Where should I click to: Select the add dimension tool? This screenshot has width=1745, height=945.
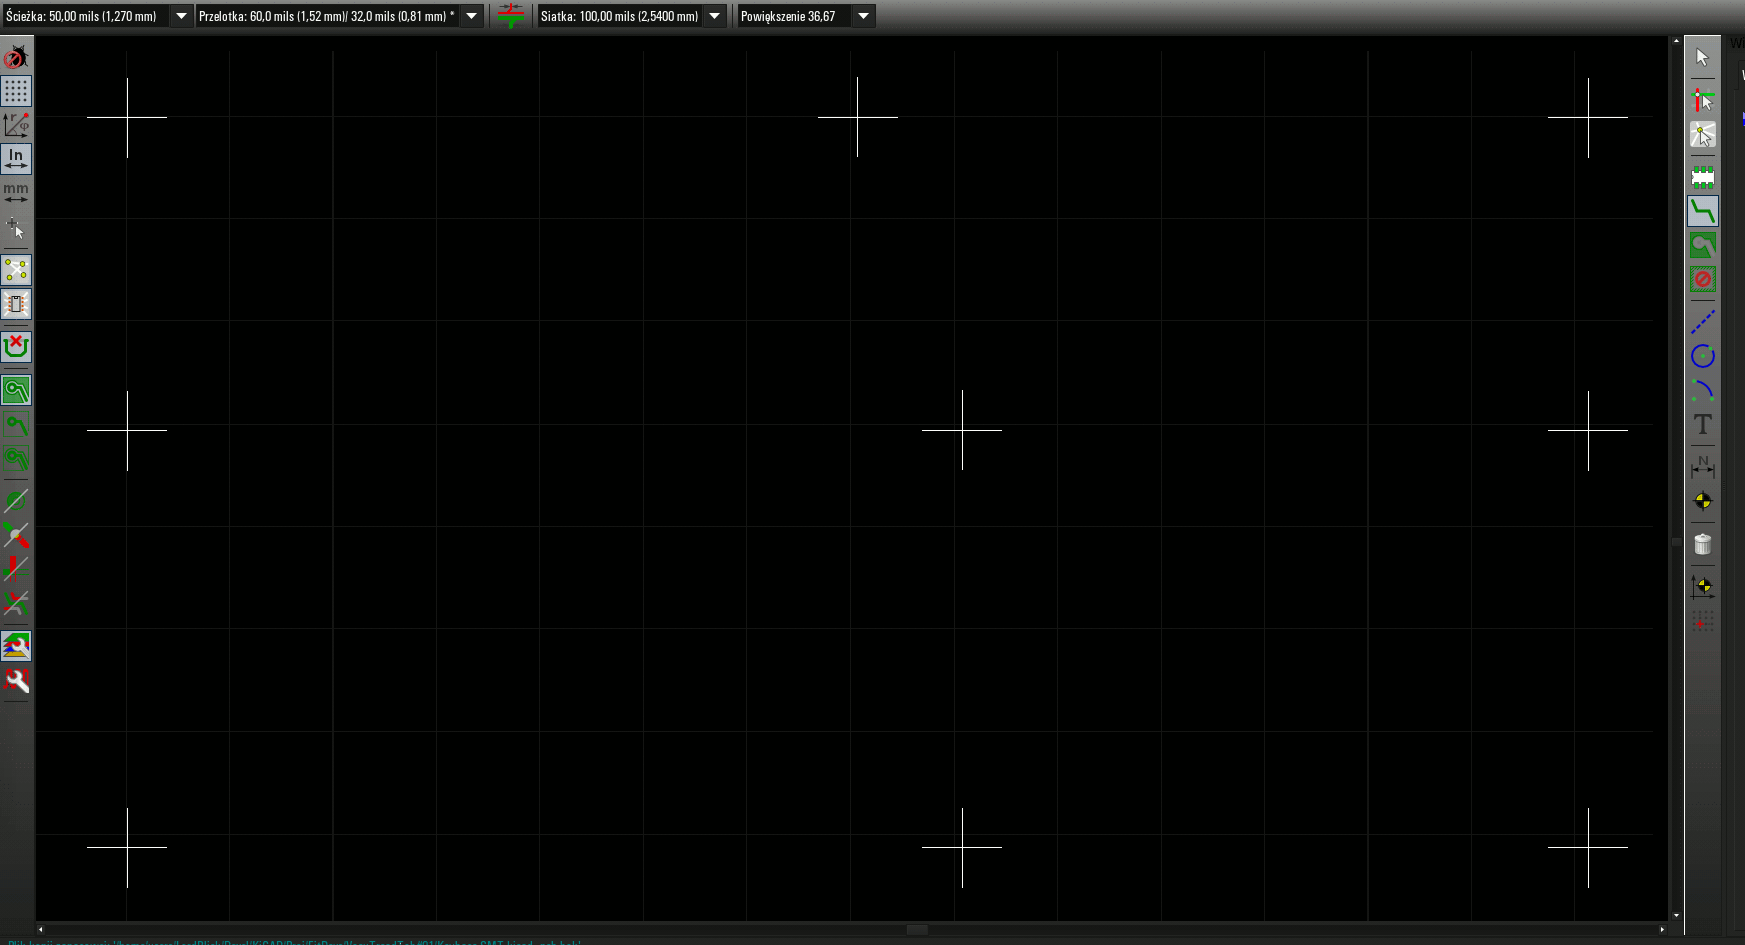coord(1703,467)
